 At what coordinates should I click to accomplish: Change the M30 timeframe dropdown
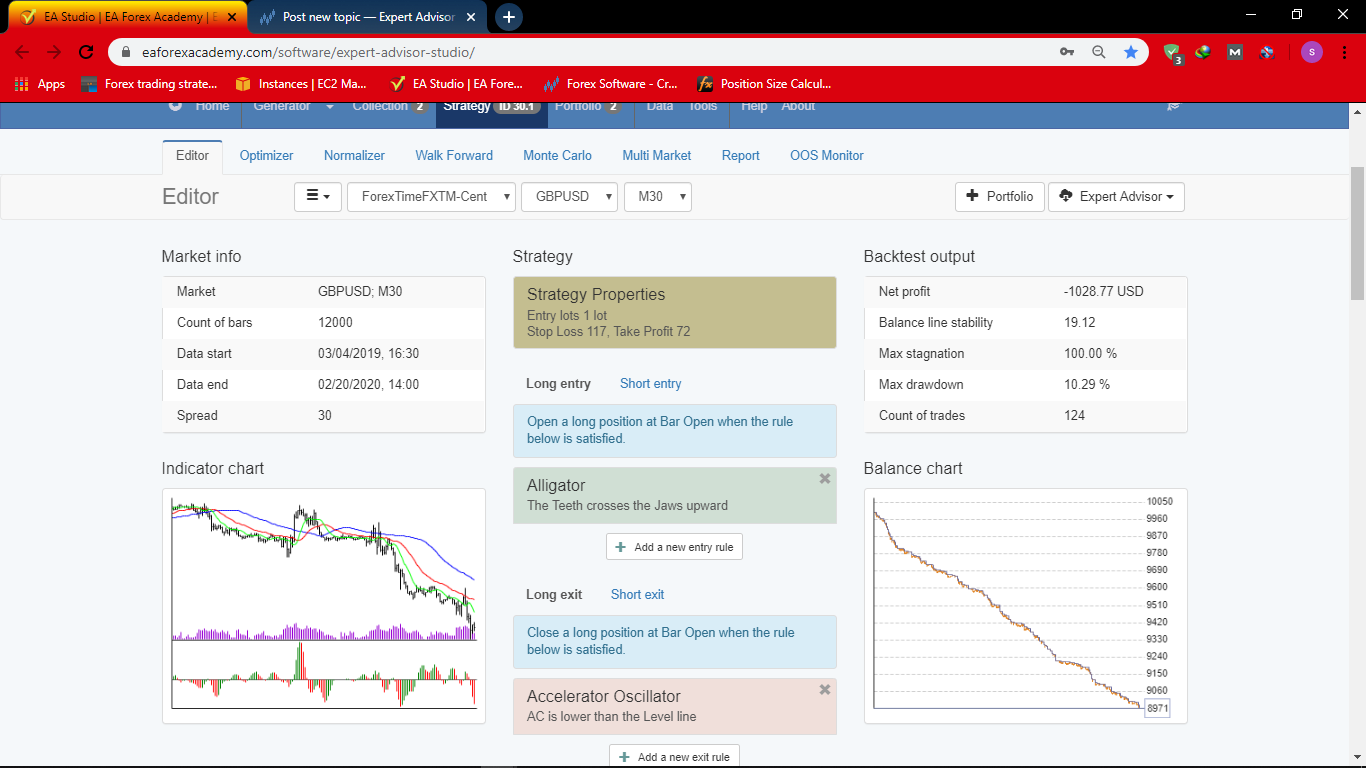657,197
